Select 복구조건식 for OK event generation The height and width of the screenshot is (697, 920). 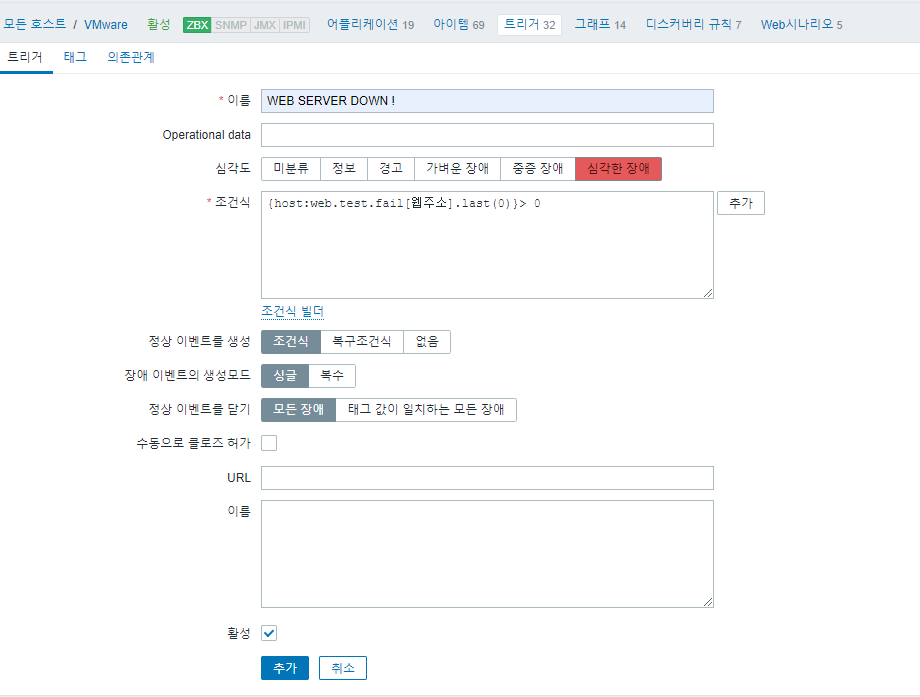click(x=361, y=342)
